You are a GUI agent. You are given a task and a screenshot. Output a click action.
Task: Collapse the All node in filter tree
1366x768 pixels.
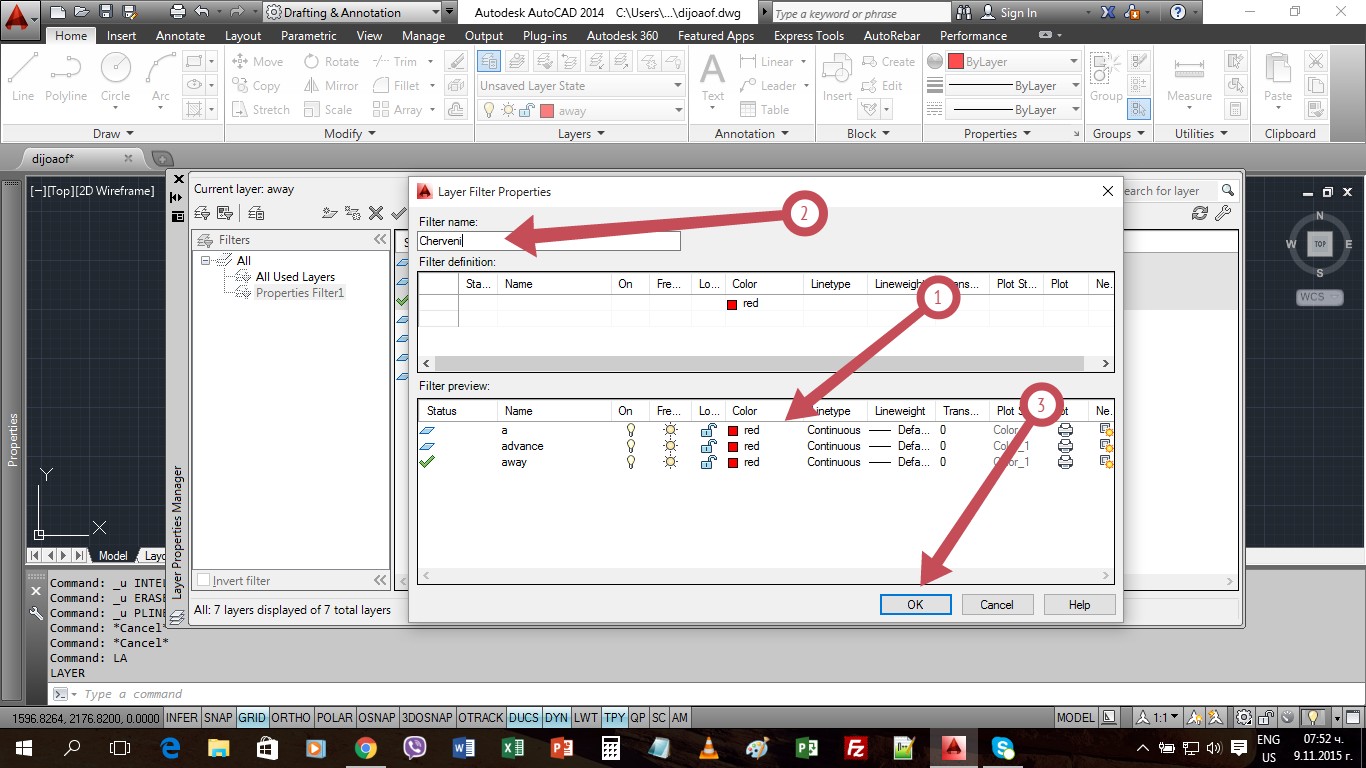click(x=206, y=260)
